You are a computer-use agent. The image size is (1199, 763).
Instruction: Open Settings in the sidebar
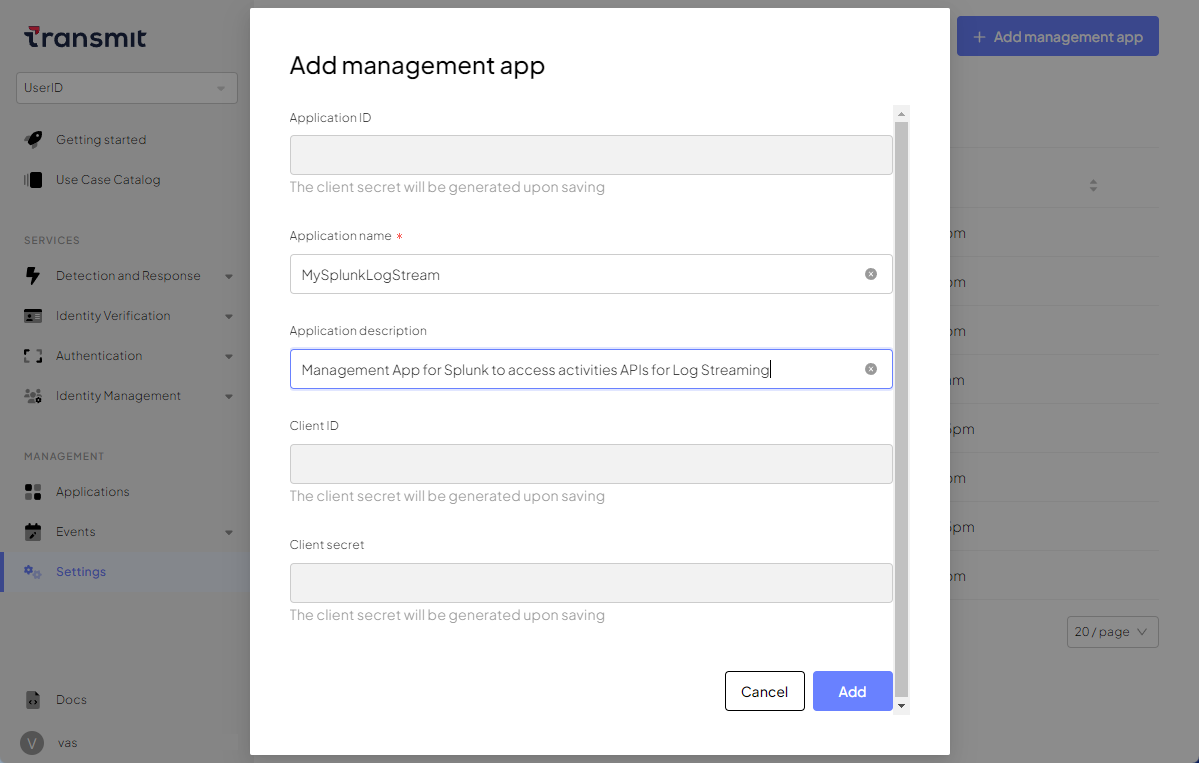pos(80,572)
